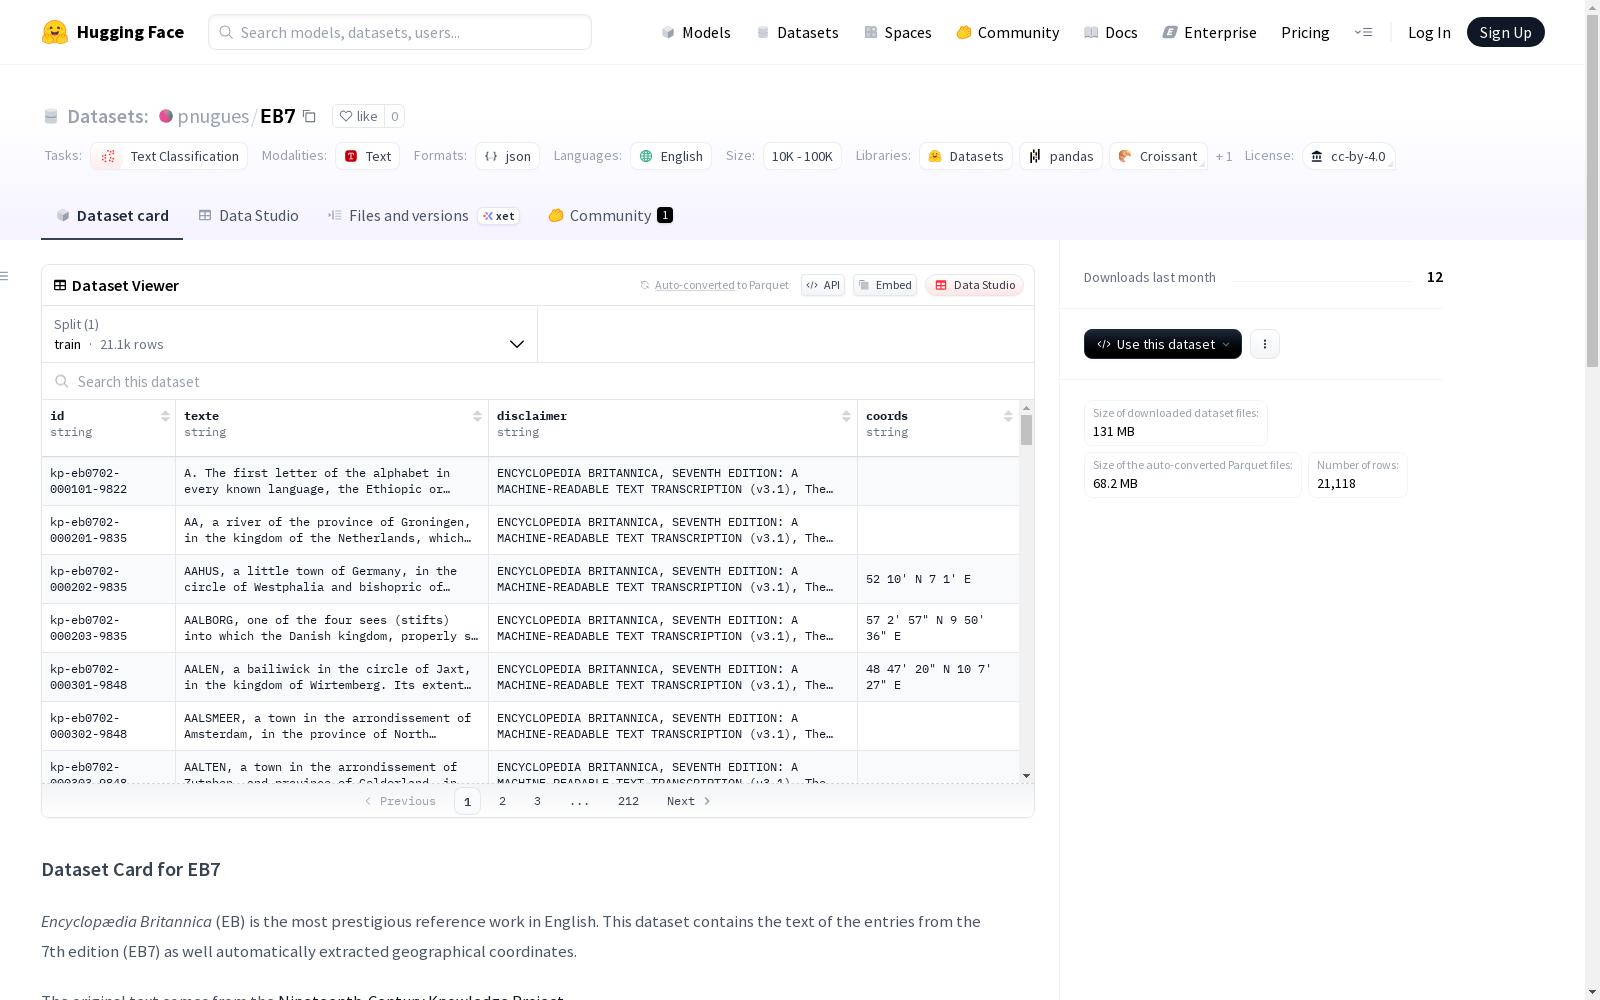Select the Croissant library tag
This screenshot has width=1600, height=1000.
pos(1158,156)
